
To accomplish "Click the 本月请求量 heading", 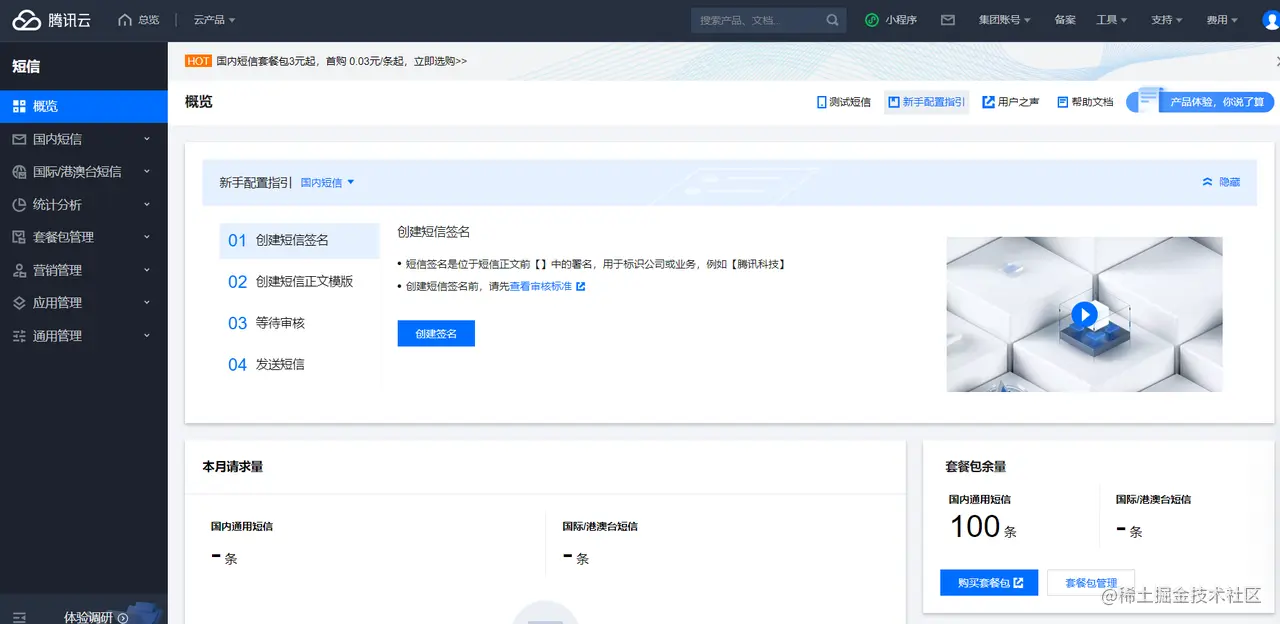I will point(233,467).
